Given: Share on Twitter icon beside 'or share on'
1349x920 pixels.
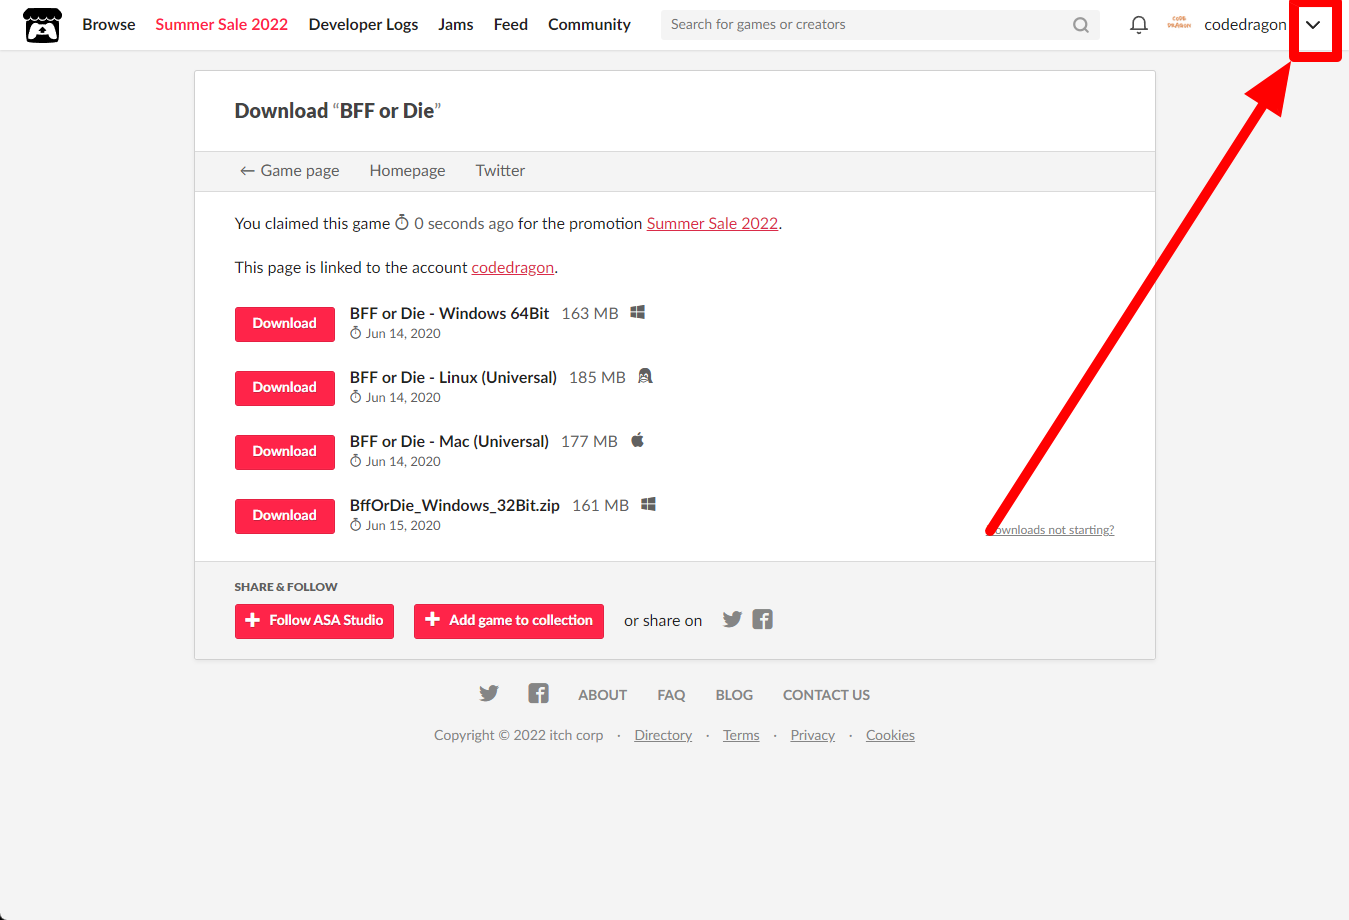Looking at the screenshot, I should click(x=732, y=619).
